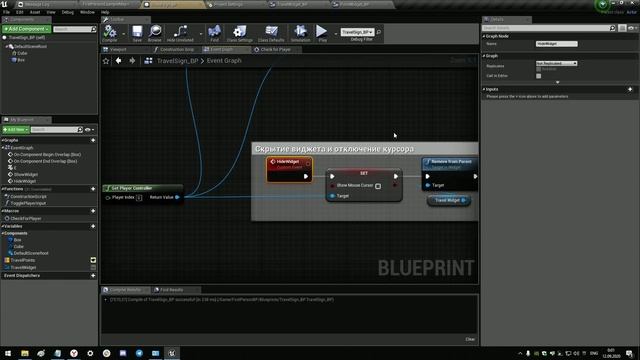
Task: Open the Asset menu
Action: pos(35,12)
